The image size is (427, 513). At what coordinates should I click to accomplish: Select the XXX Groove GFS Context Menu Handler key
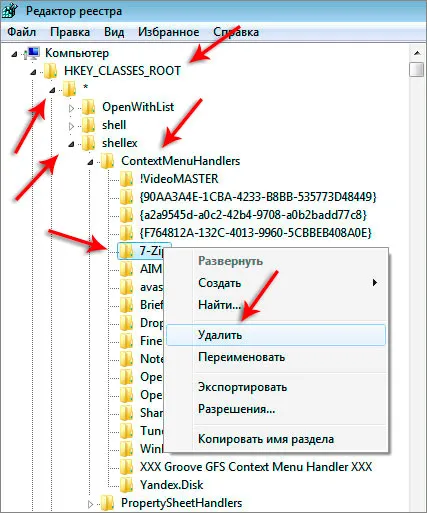point(256,467)
